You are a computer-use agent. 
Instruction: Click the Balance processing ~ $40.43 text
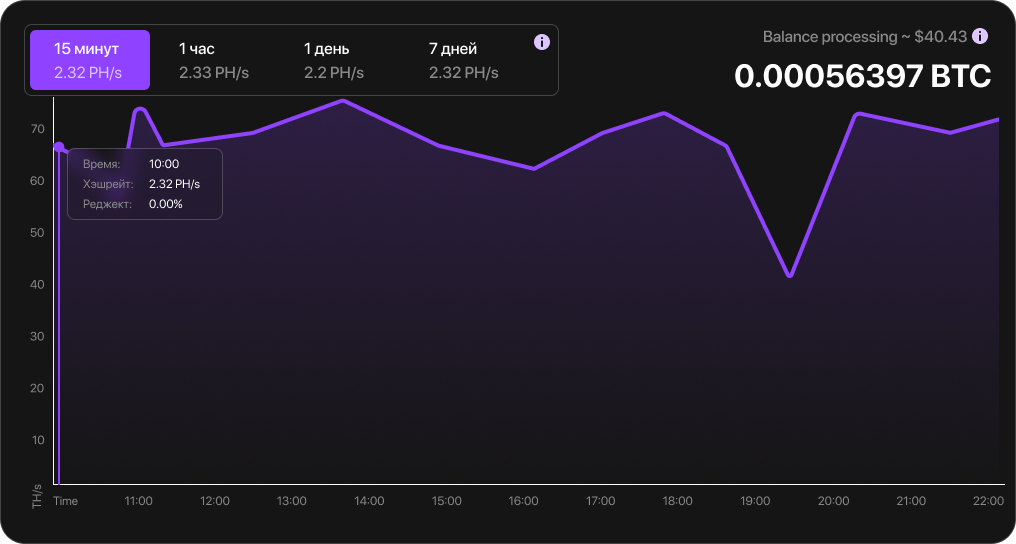pos(864,37)
